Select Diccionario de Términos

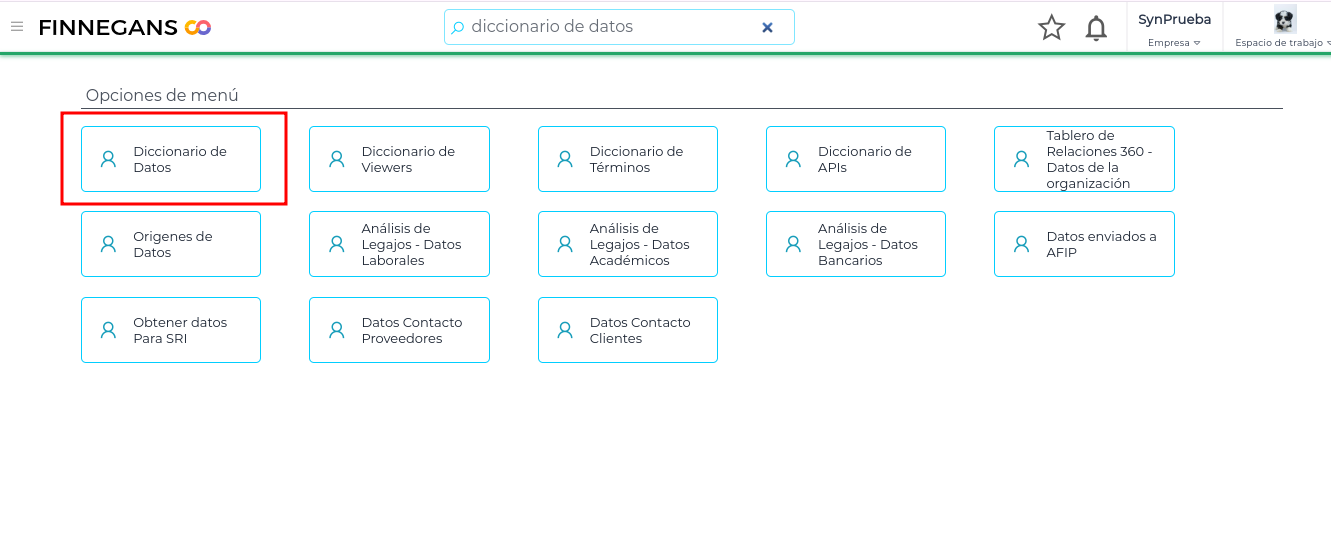(627, 159)
